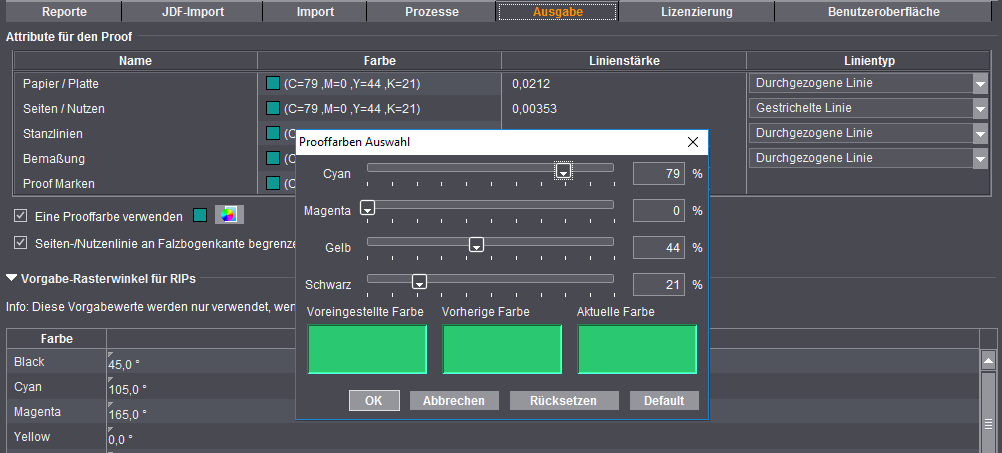Select the Ausgabe tab

point(558,12)
